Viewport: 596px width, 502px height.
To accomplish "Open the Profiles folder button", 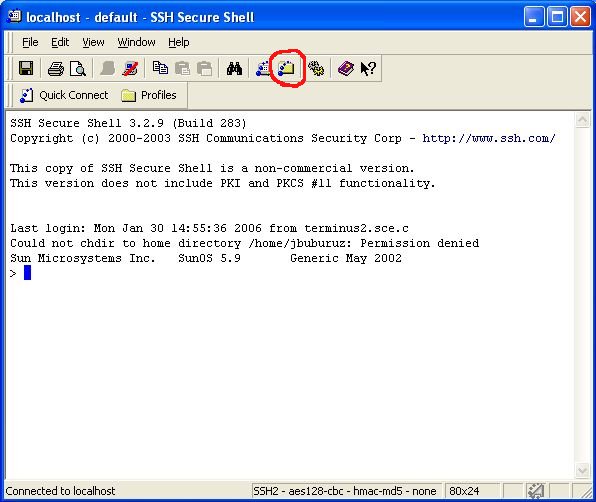I will (x=149, y=95).
